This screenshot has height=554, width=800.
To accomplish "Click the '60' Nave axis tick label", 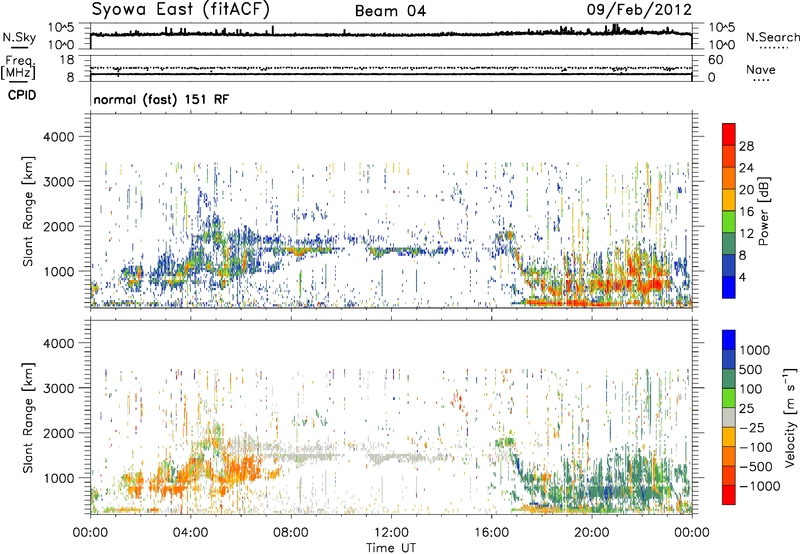I will 716,60.
